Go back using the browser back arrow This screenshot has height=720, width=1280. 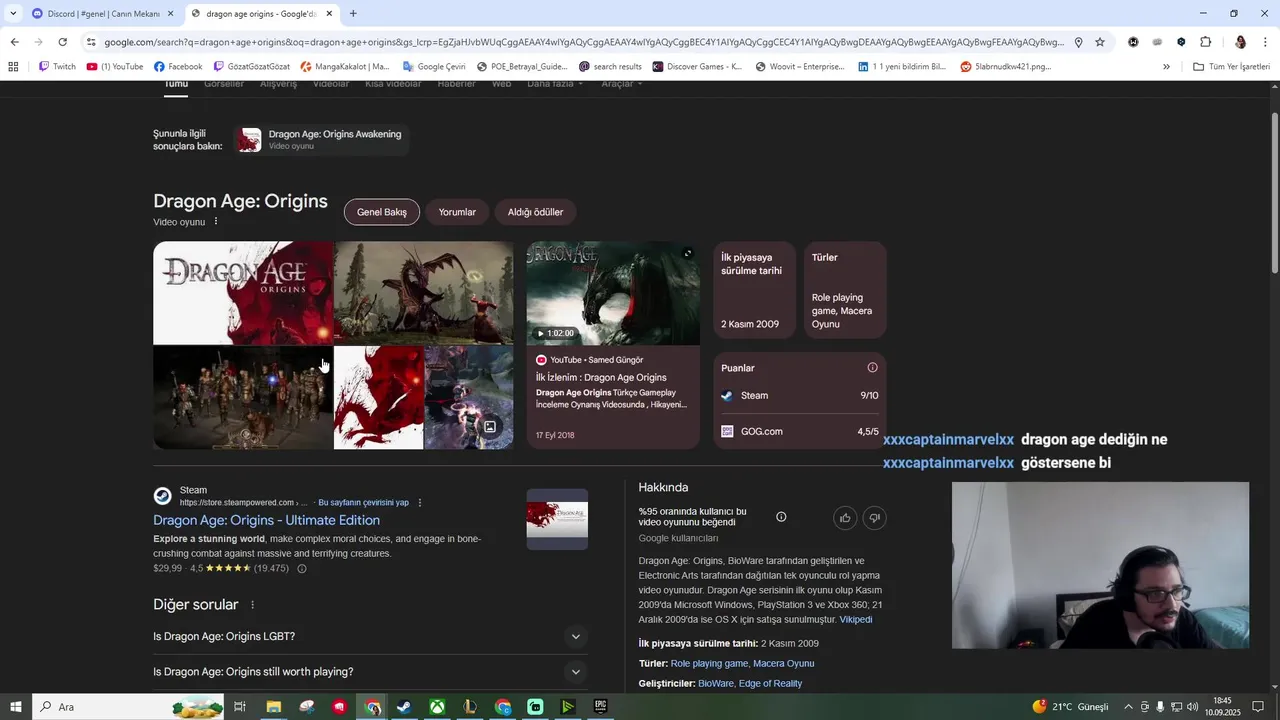click(14, 42)
